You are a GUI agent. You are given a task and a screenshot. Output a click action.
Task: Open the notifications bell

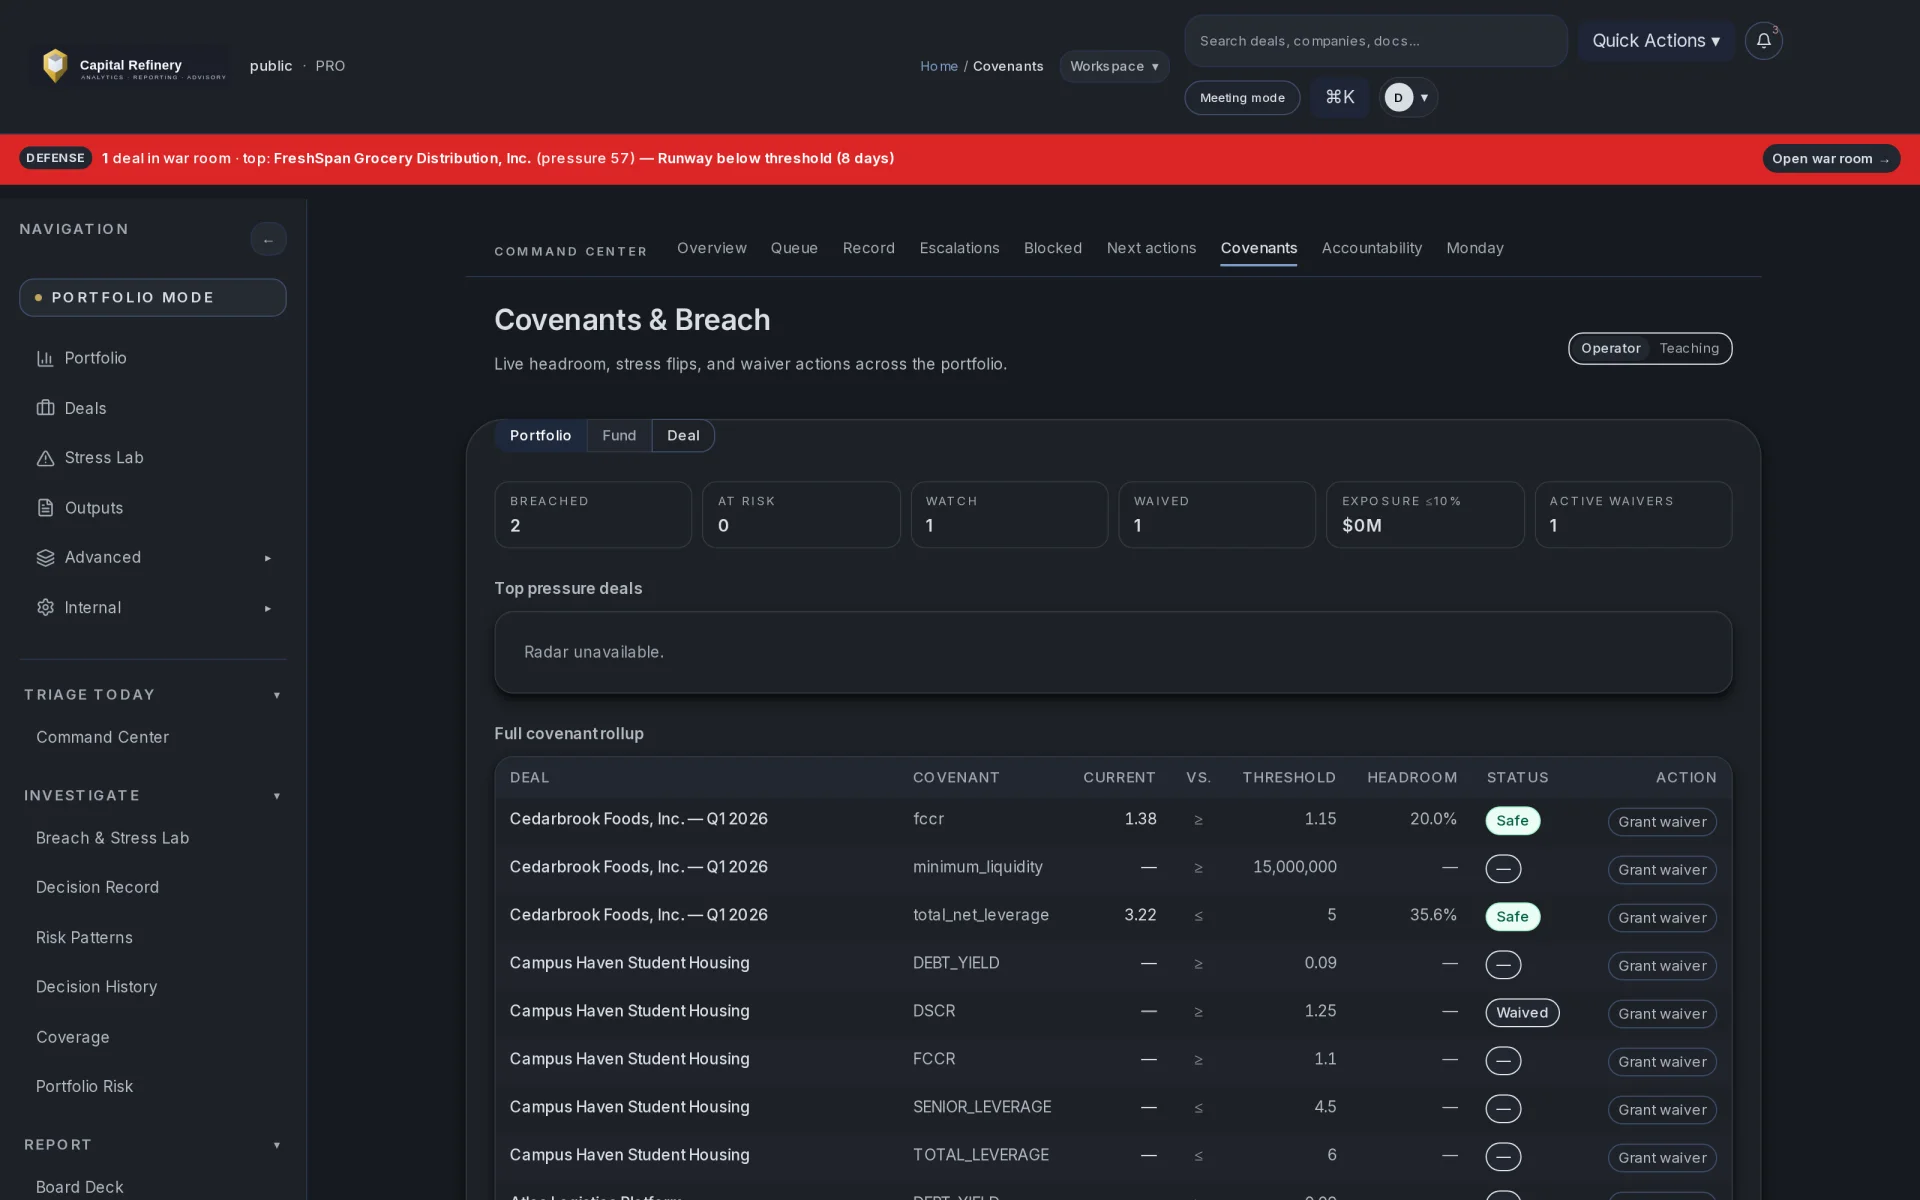tap(1763, 41)
